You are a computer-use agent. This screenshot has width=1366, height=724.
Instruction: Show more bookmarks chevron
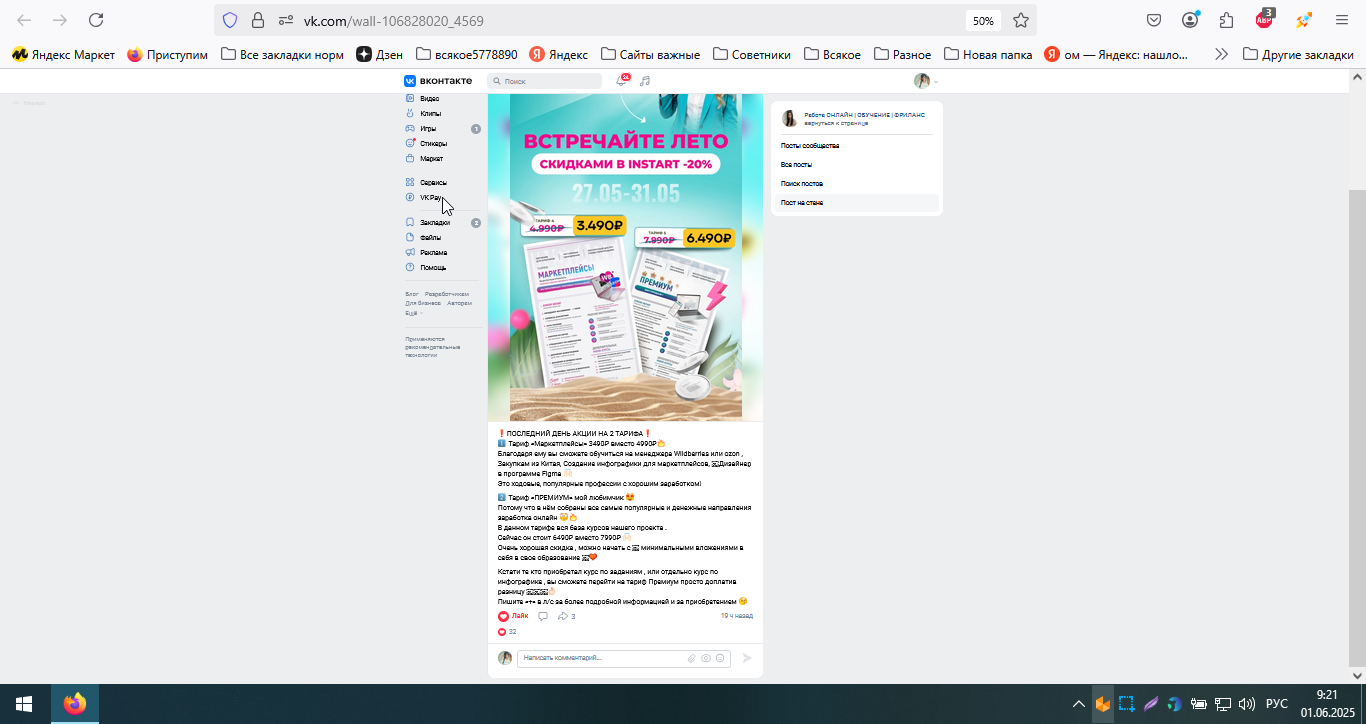click(x=1221, y=55)
